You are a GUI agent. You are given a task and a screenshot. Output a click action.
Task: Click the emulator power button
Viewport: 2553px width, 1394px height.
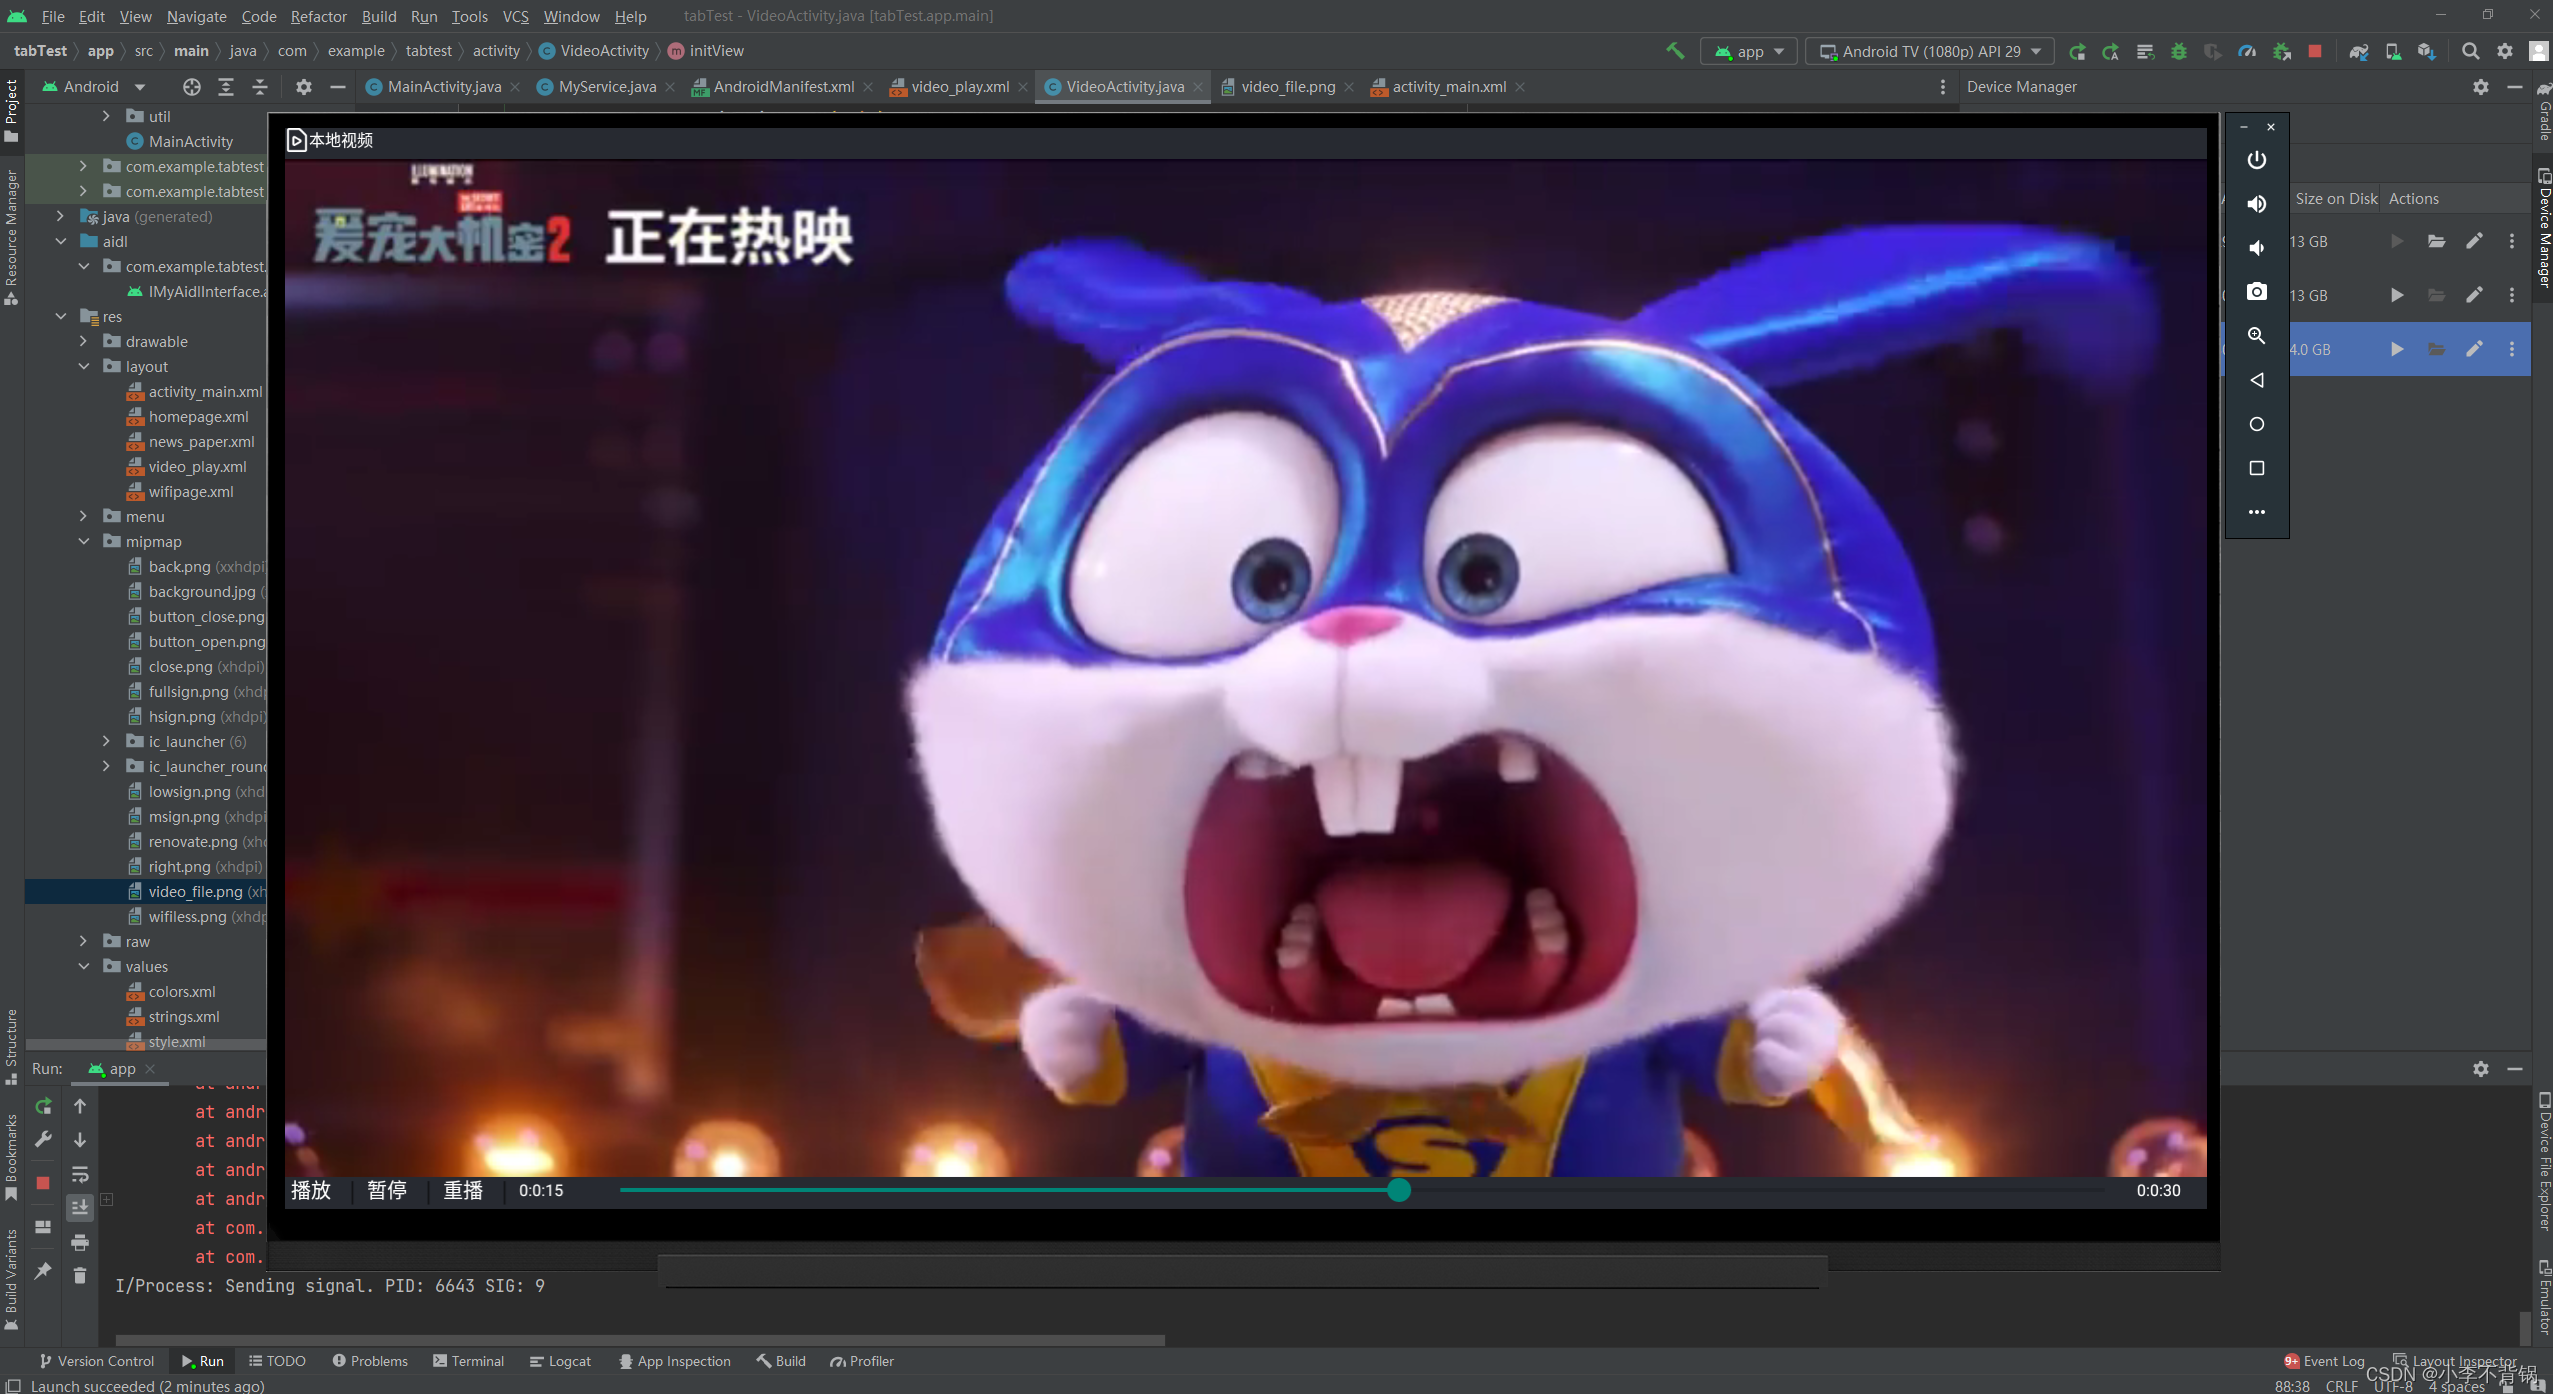(x=2256, y=160)
